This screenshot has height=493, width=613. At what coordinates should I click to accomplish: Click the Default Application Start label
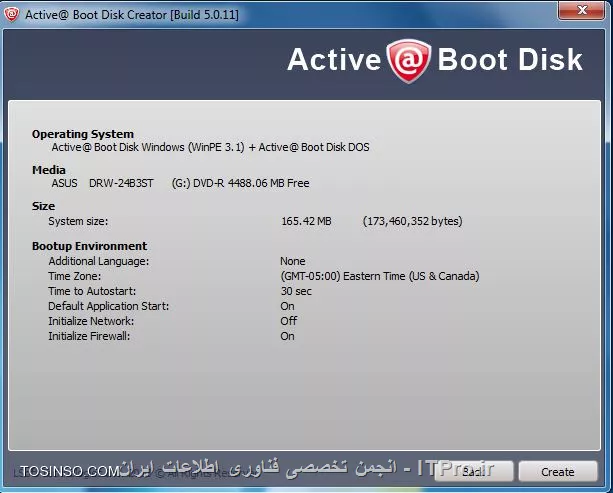109,306
